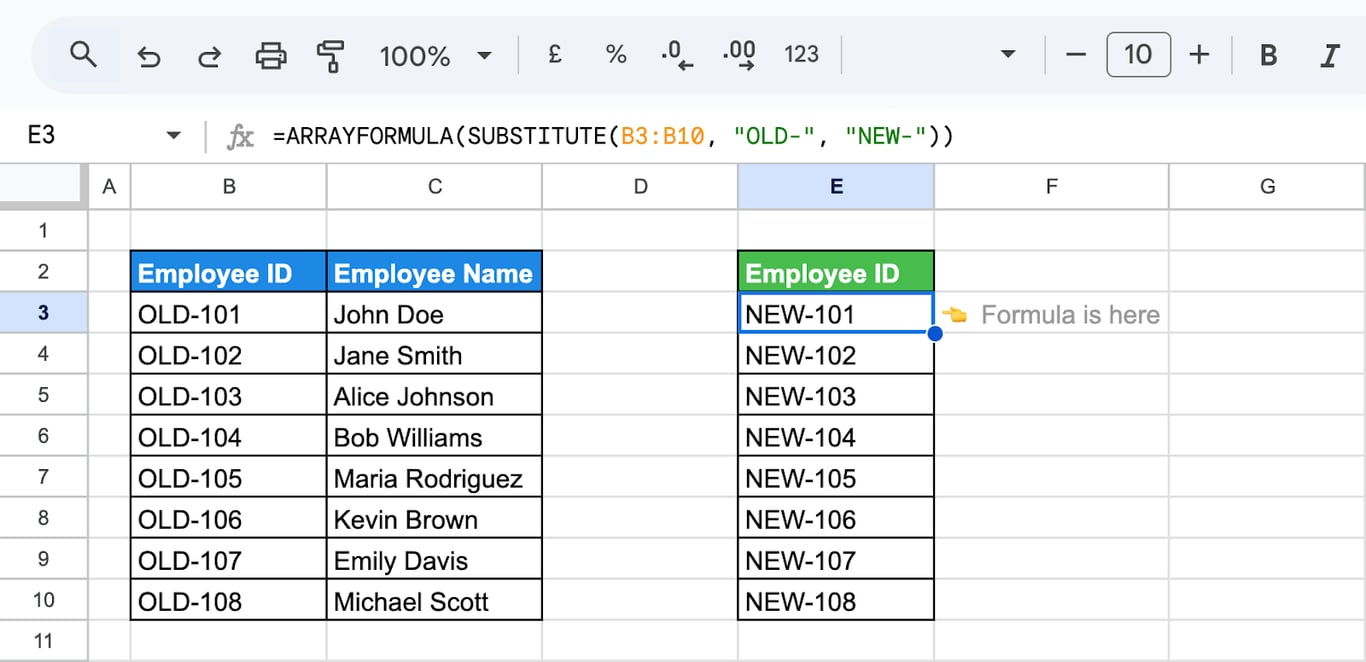Select cell containing NEW-107
Viewport: 1366px width, 662px height.
[836, 559]
